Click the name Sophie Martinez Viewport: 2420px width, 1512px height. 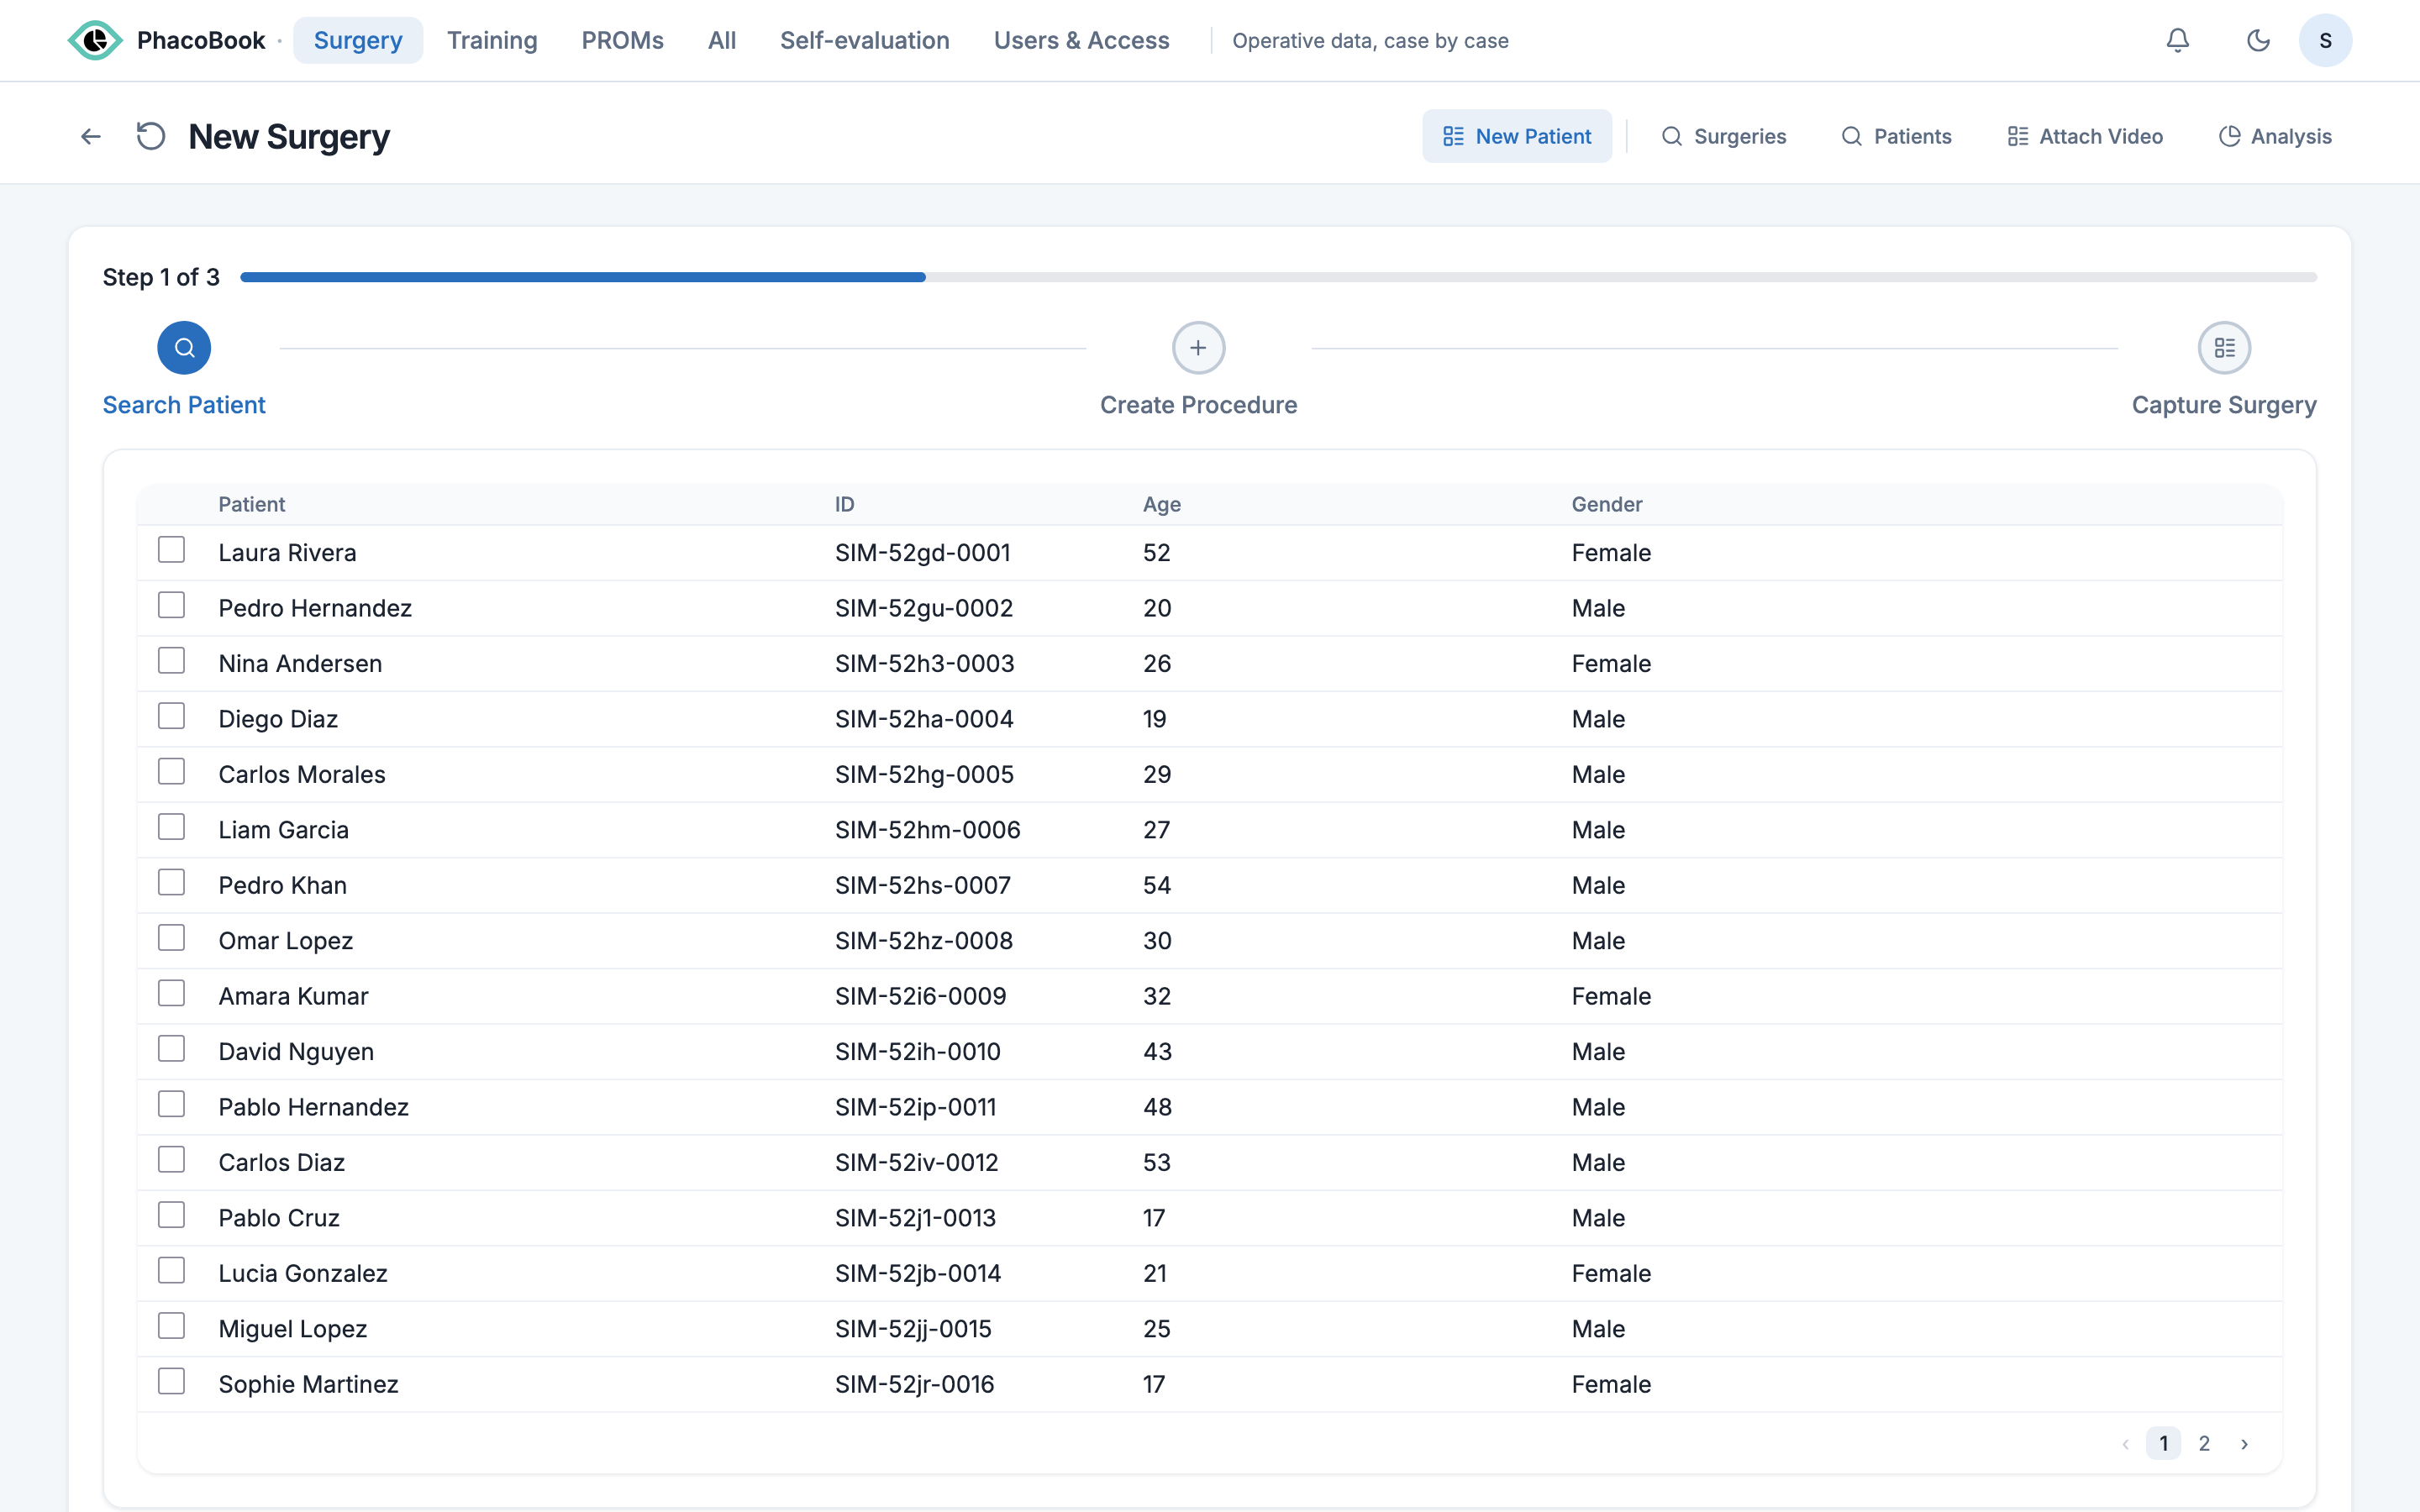pyautogui.click(x=308, y=1384)
